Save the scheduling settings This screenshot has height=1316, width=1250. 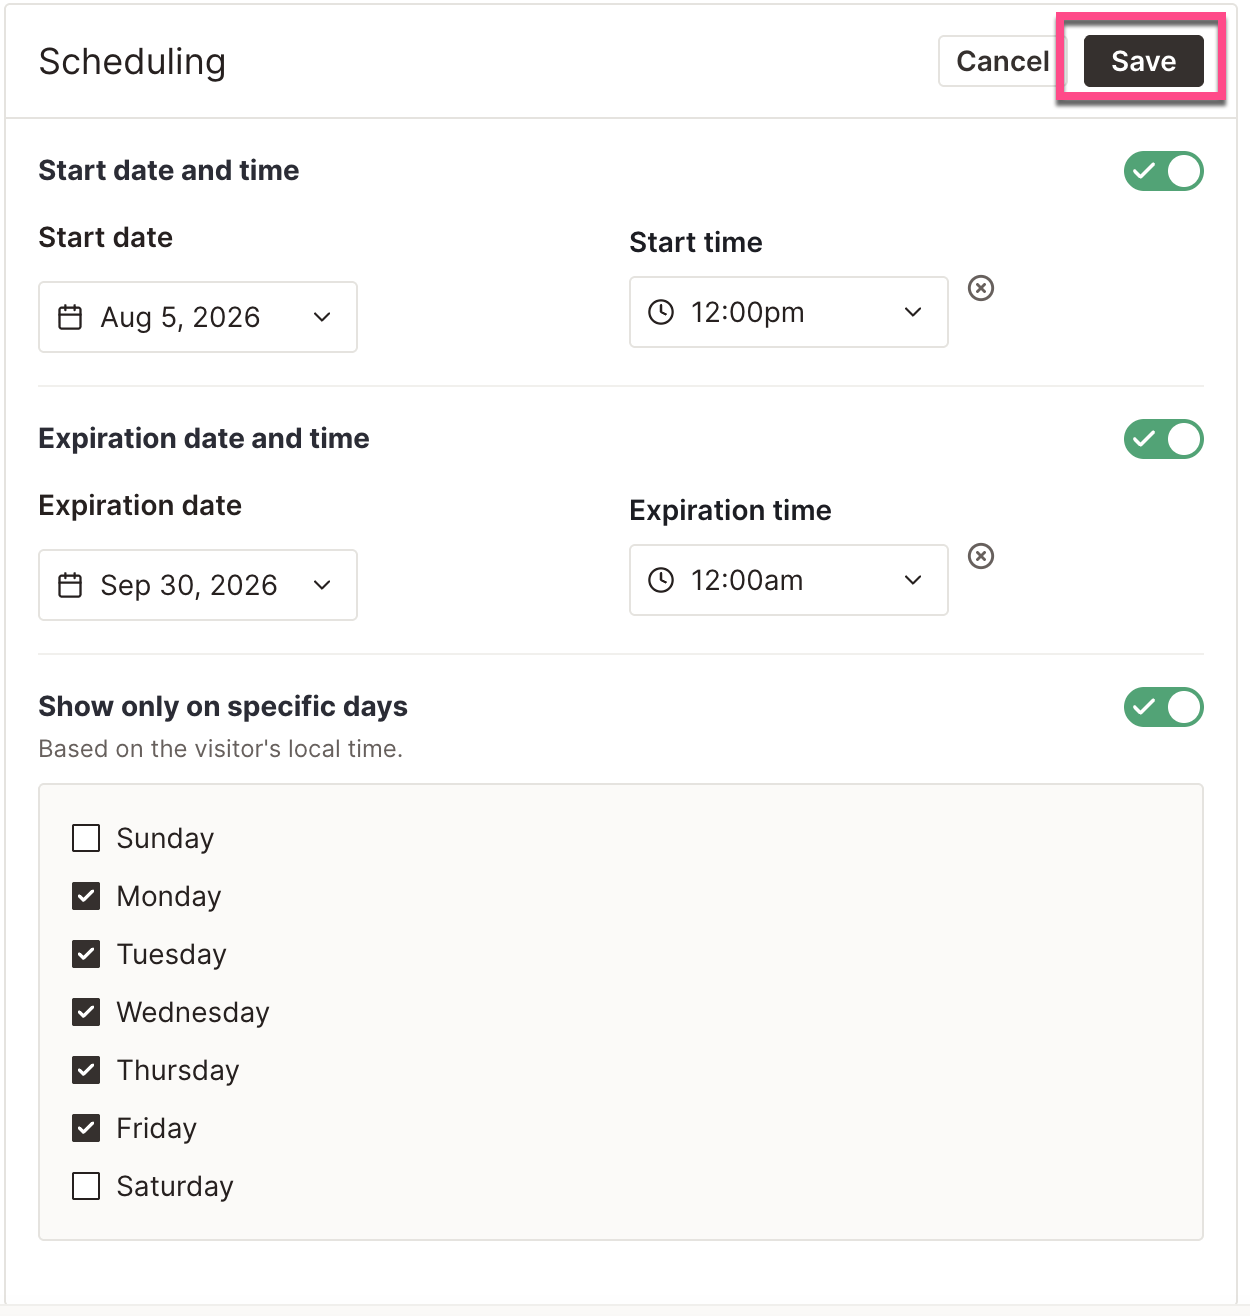[1144, 61]
